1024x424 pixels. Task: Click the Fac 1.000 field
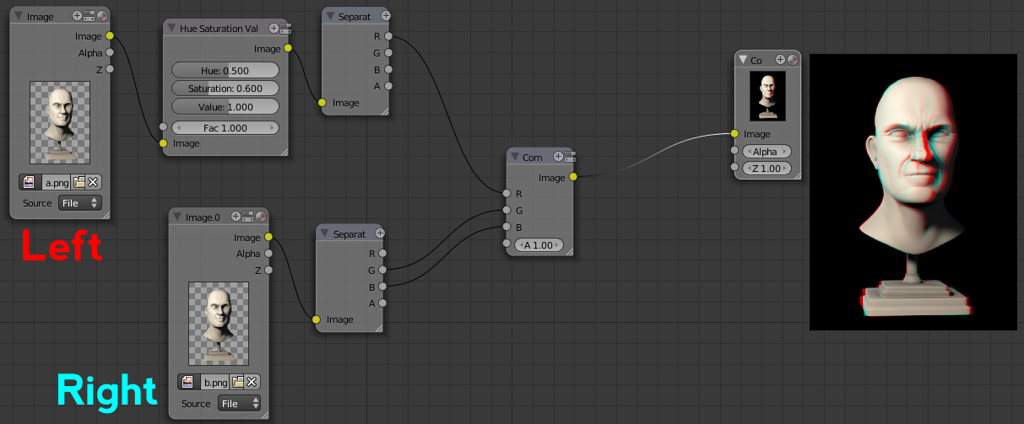[x=225, y=128]
